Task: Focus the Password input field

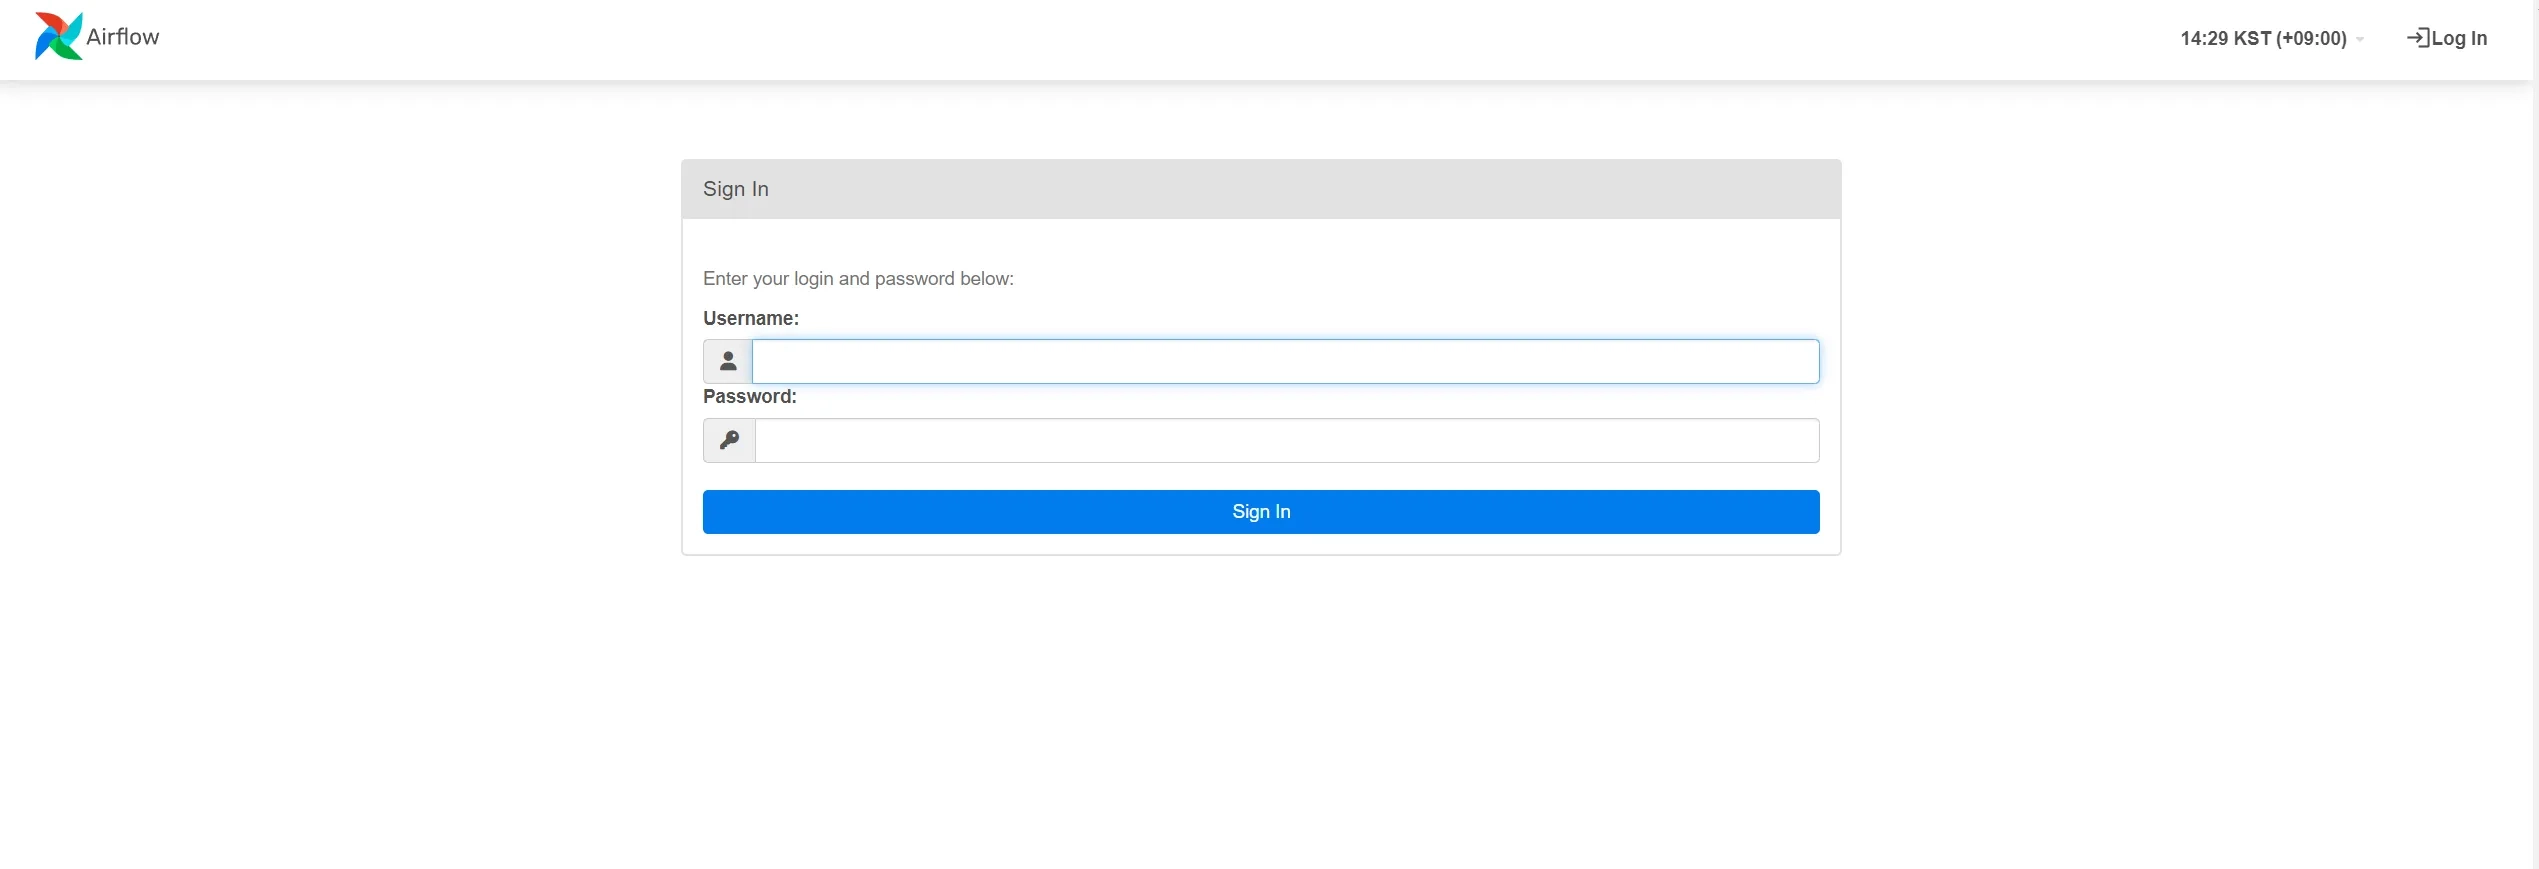Action: pyautogui.click(x=1287, y=440)
